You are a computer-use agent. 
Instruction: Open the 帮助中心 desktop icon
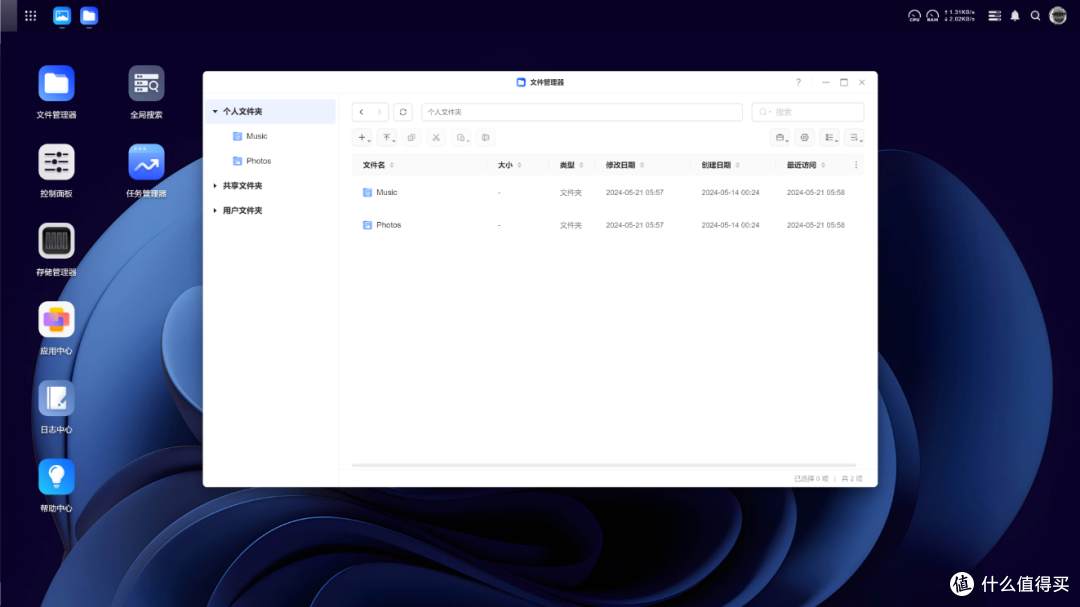[56, 477]
